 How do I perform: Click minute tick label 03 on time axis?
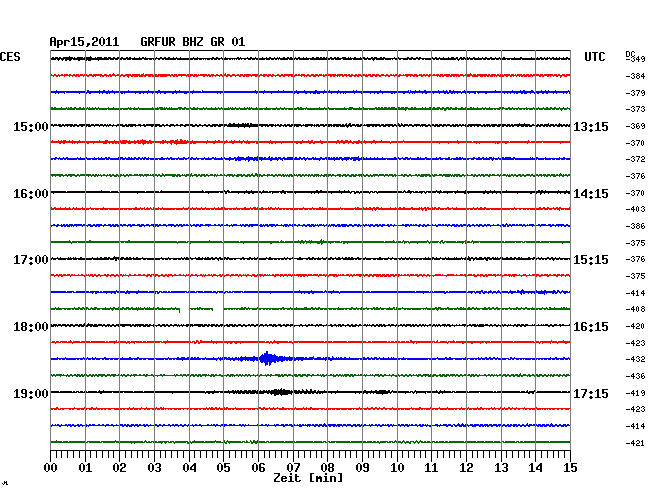click(x=154, y=468)
